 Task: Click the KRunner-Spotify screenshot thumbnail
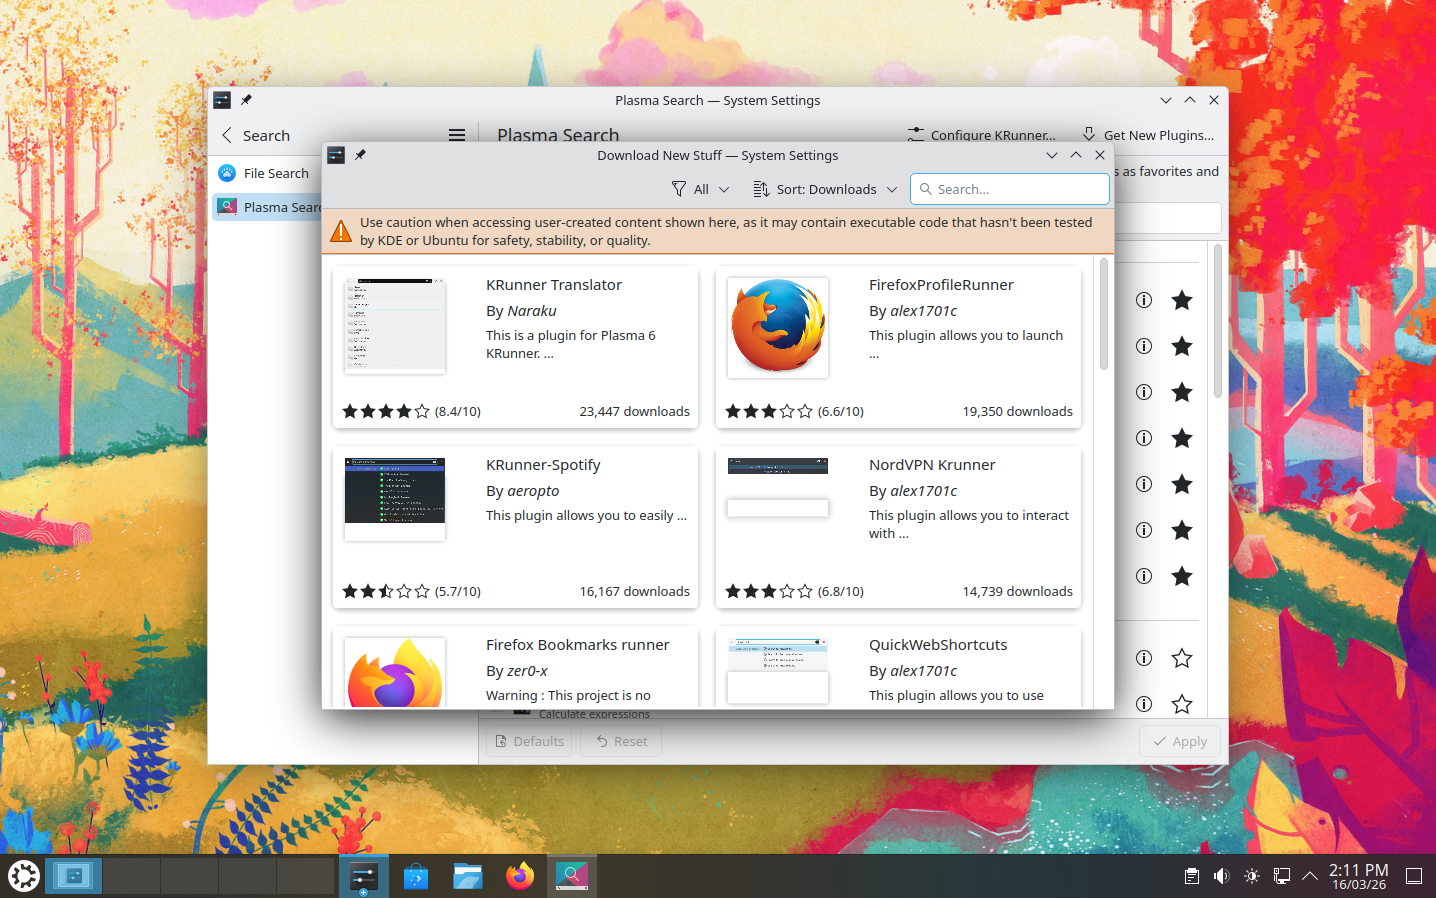coord(395,499)
